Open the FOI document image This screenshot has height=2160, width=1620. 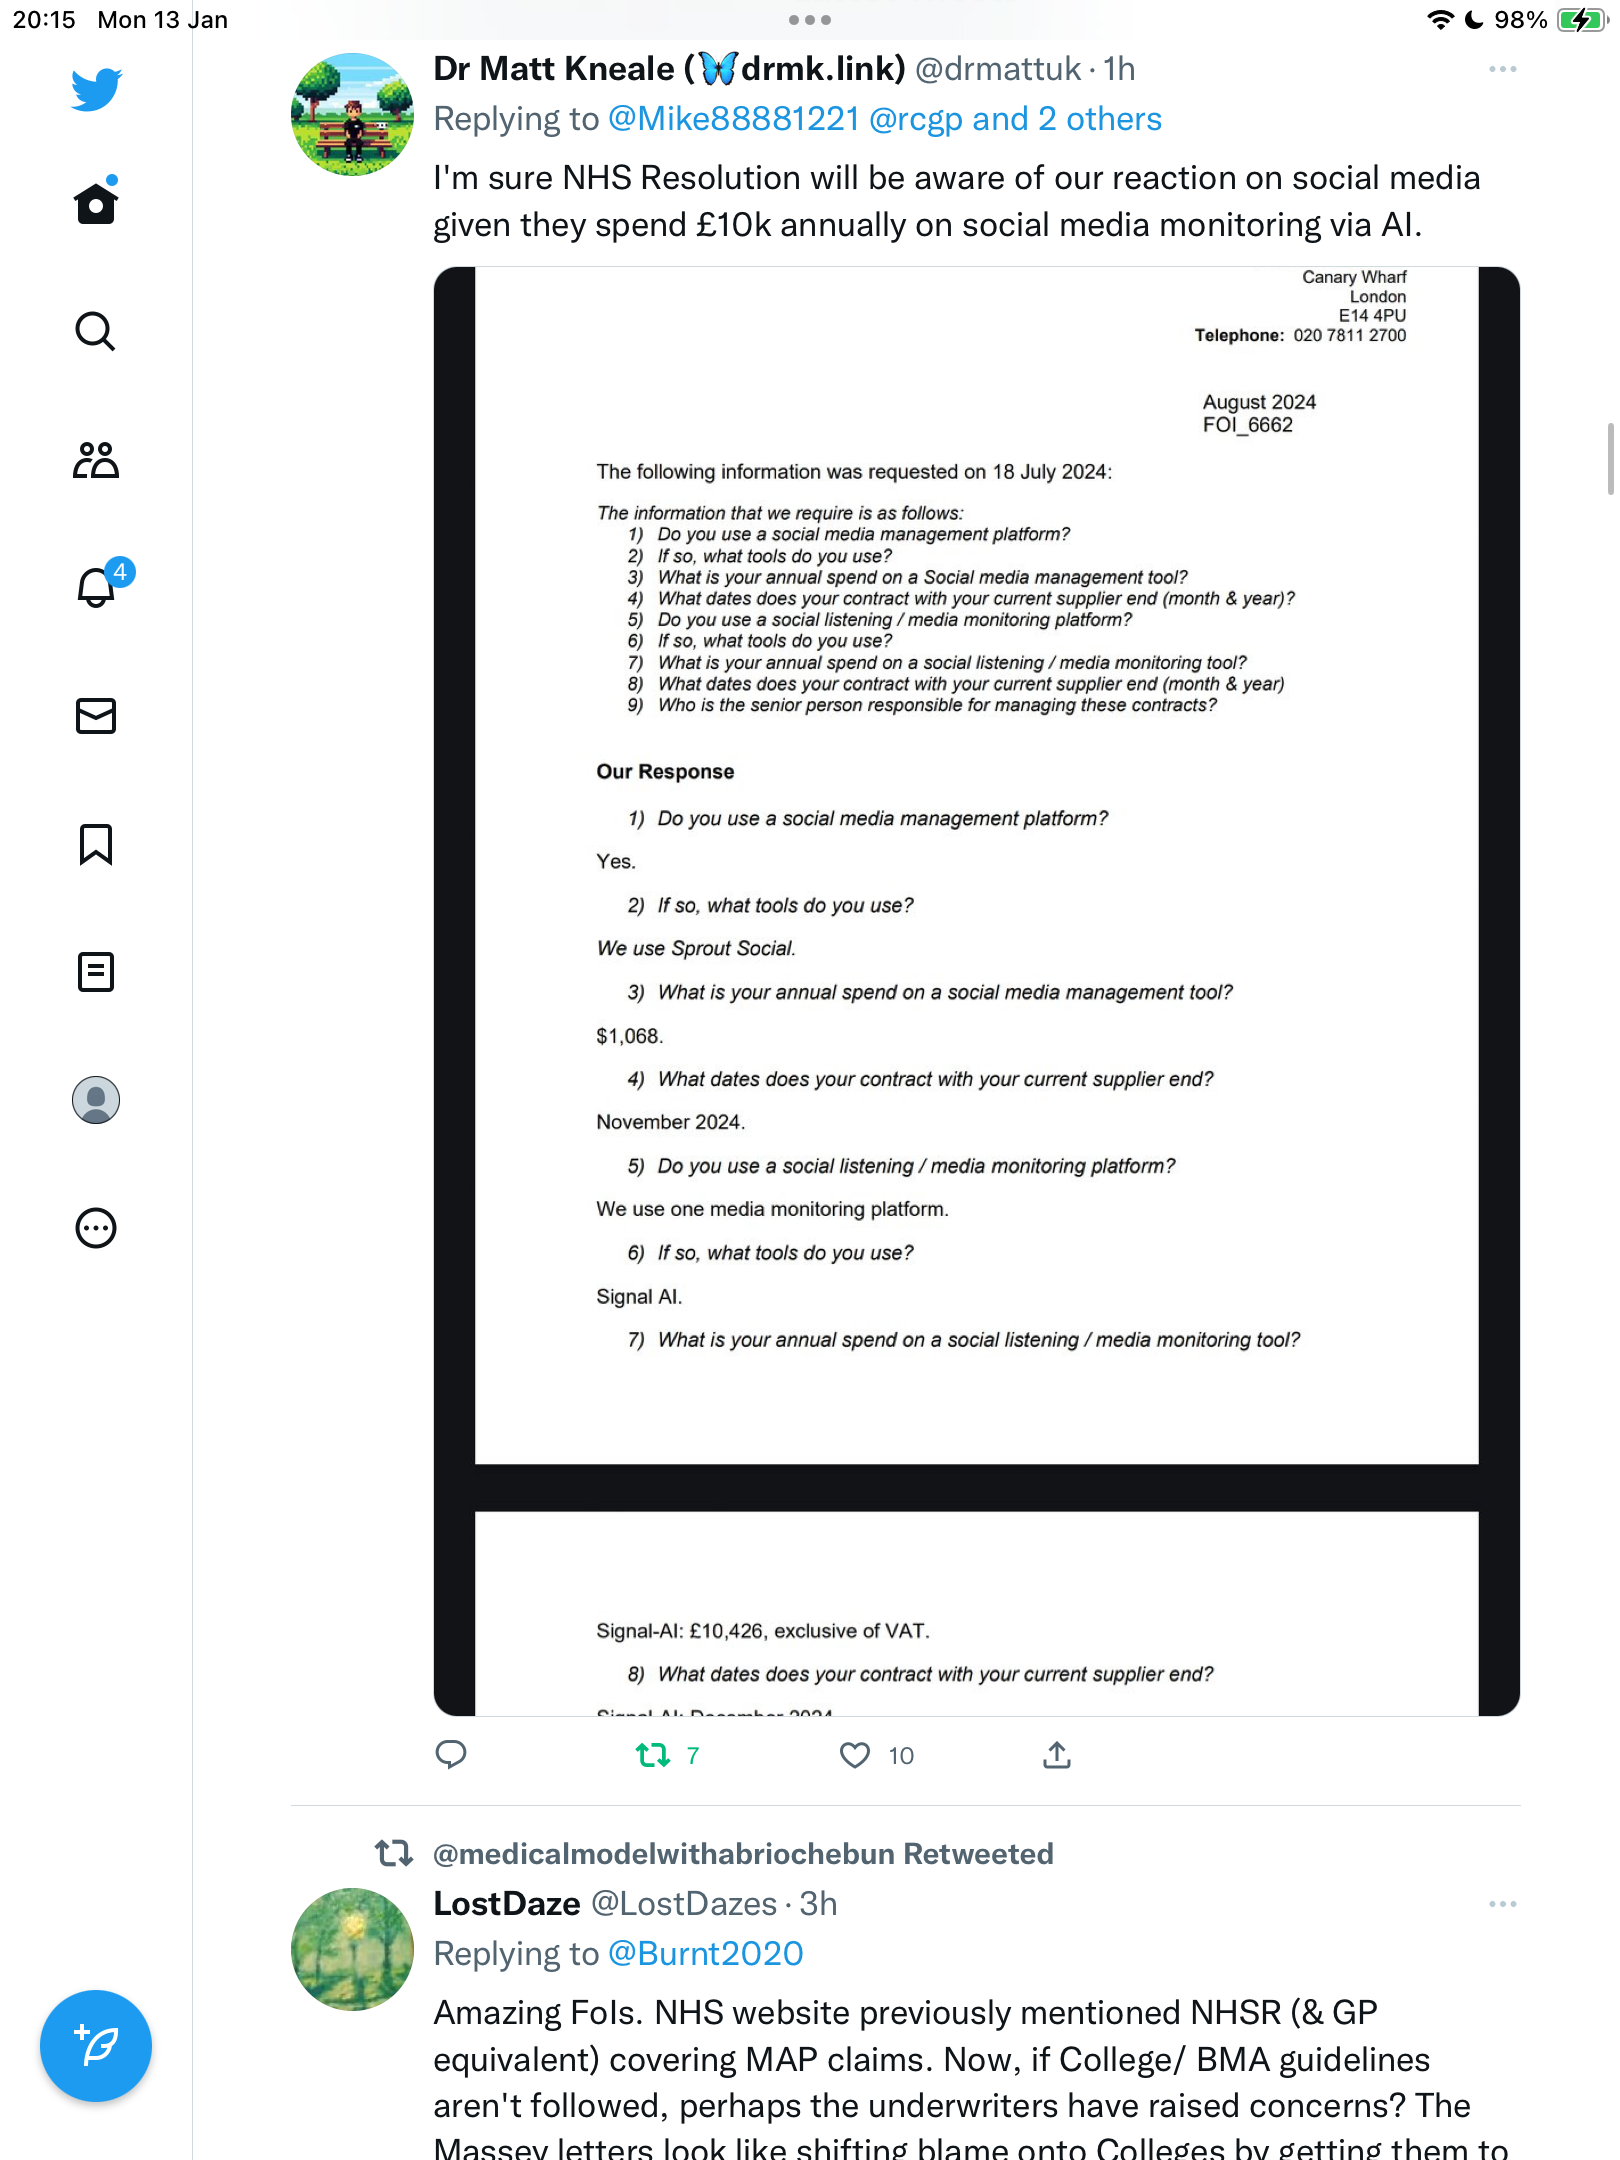click(x=977, y=991)
